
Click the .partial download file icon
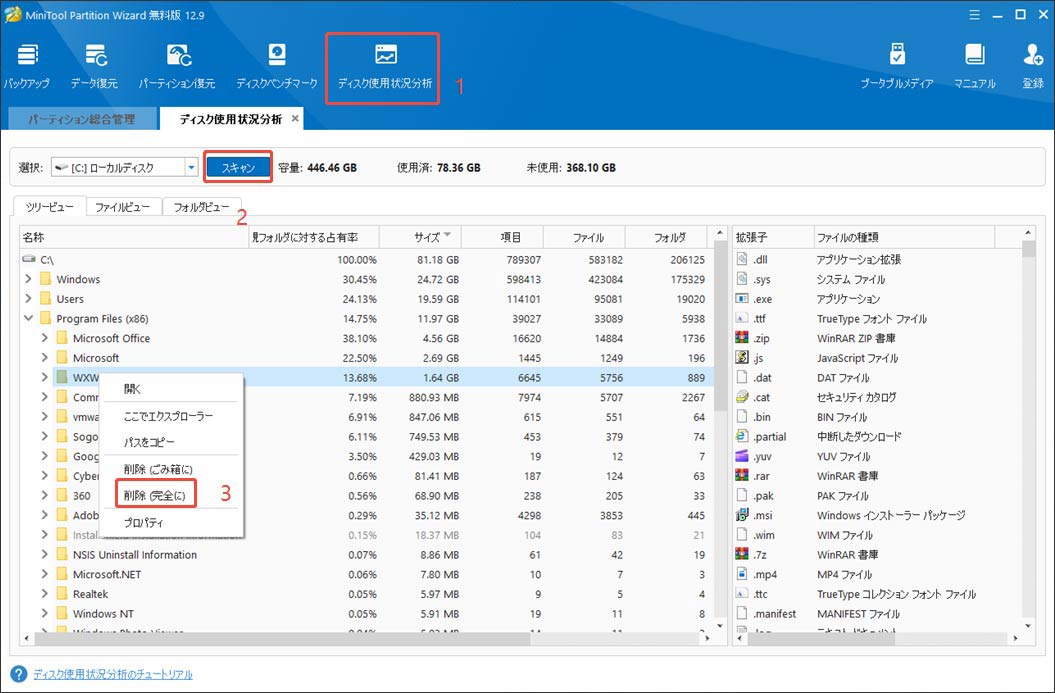[742, 436]
